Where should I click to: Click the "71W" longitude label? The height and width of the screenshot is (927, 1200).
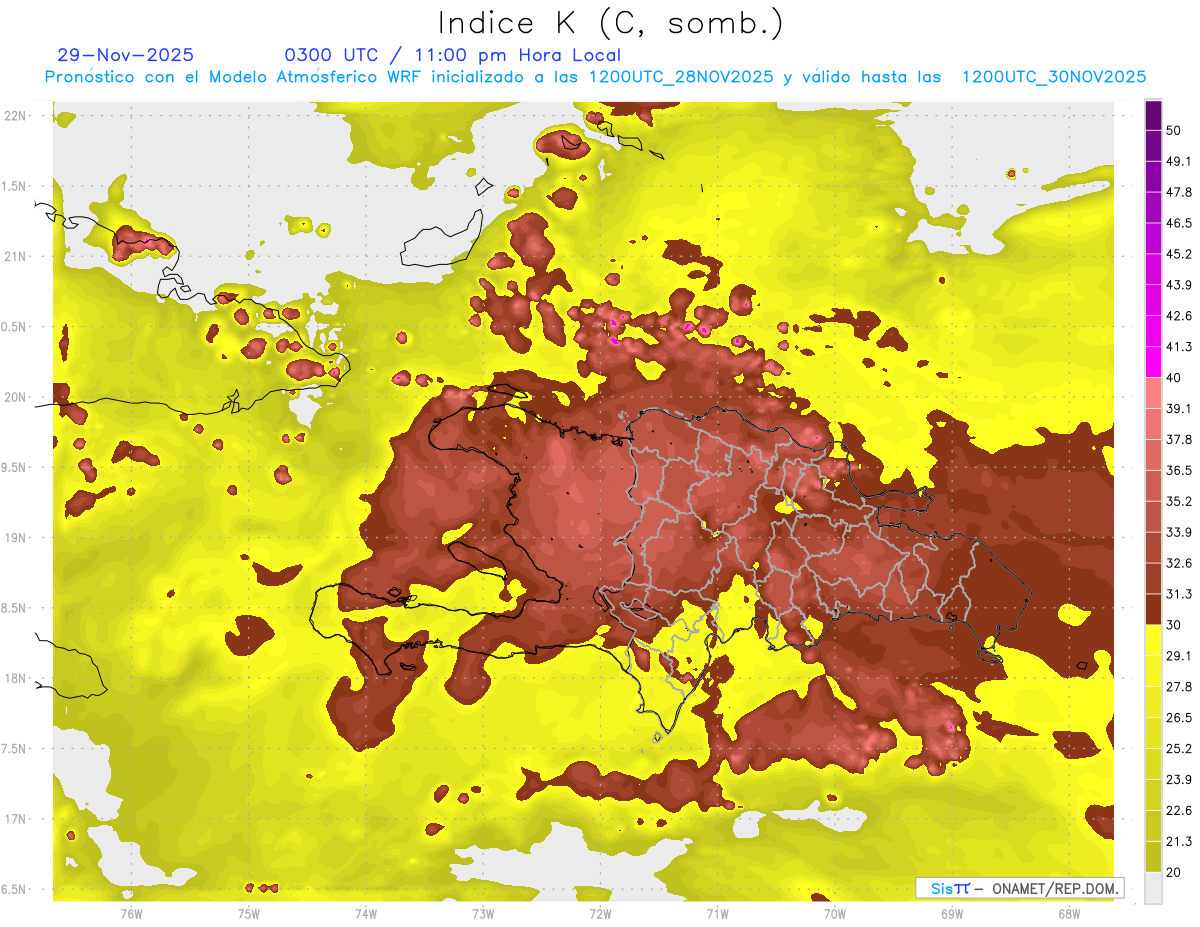(717, 914)
